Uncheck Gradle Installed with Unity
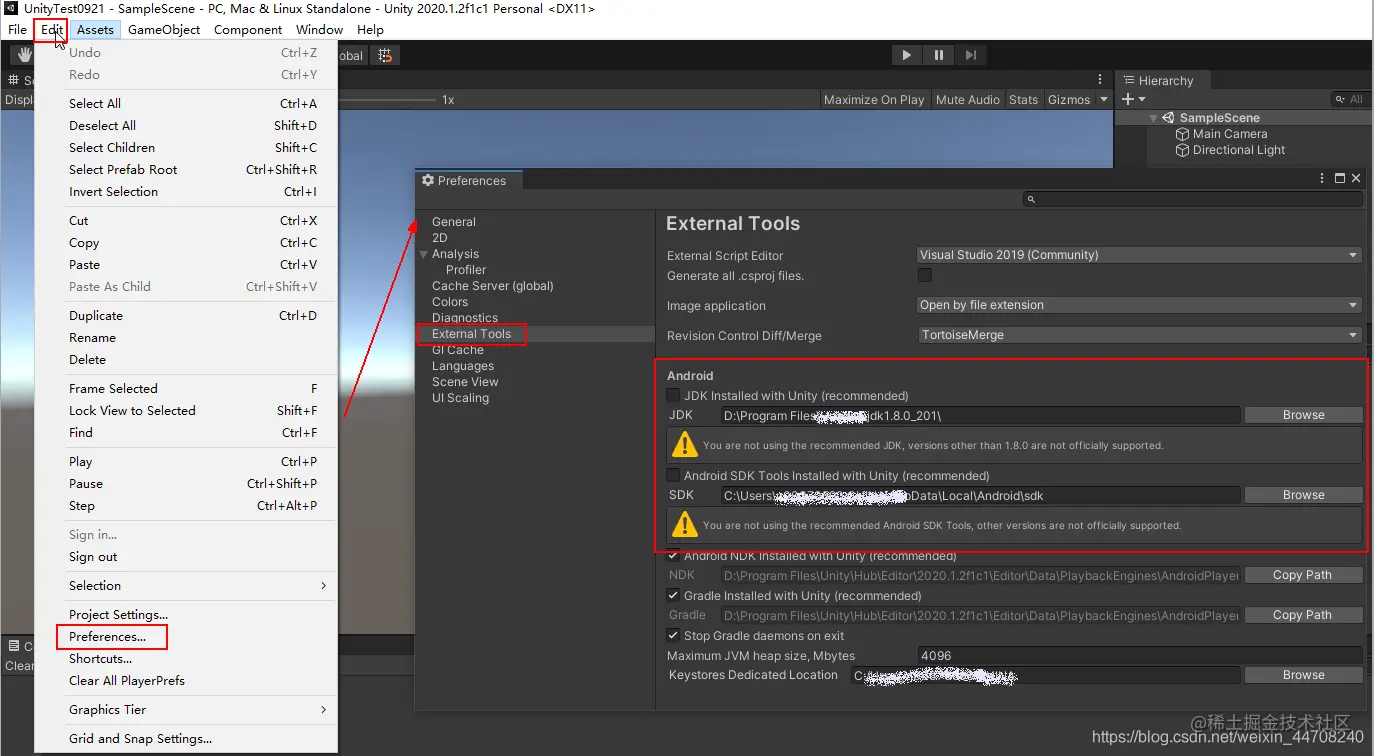1374x756 pixels. [x=674, y=595]
